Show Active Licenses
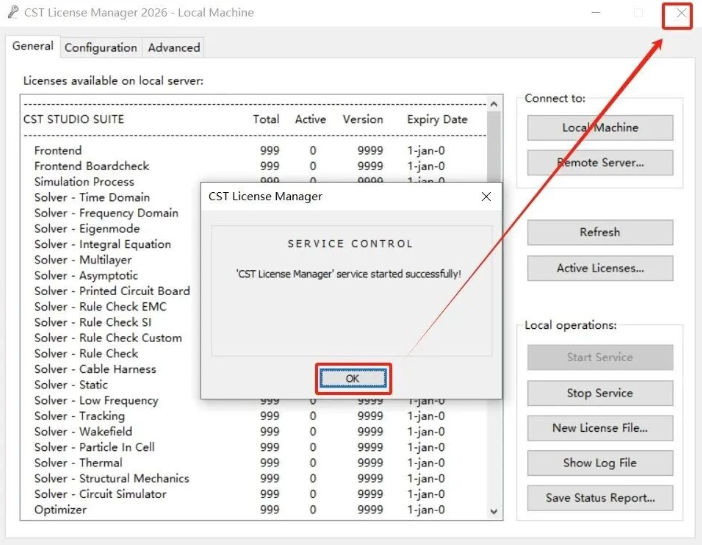The width and height of the screenshot is (702, 545). click(599, 268)
